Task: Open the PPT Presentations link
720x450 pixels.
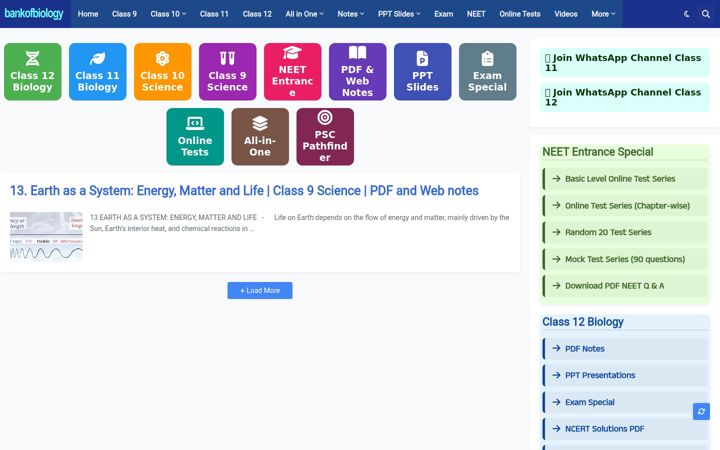Action: pos(624,375)
